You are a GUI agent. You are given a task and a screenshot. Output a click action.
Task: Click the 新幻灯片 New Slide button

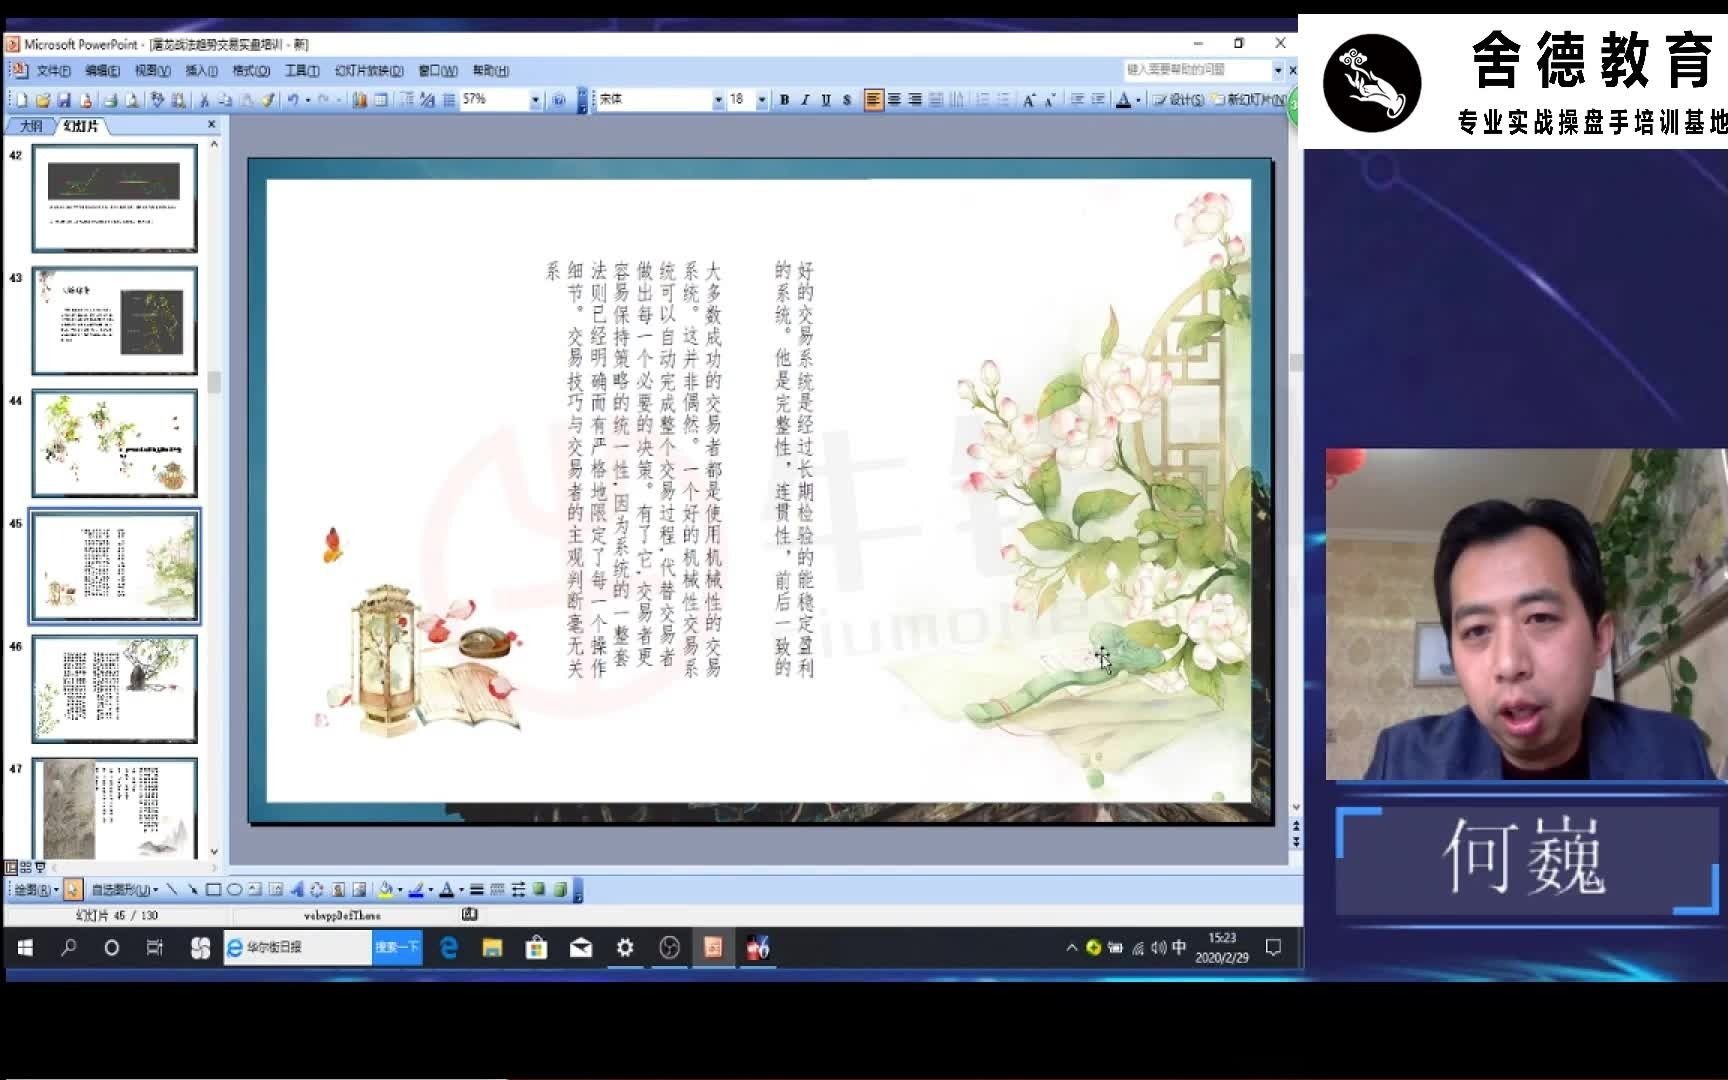pos(1248,100)
